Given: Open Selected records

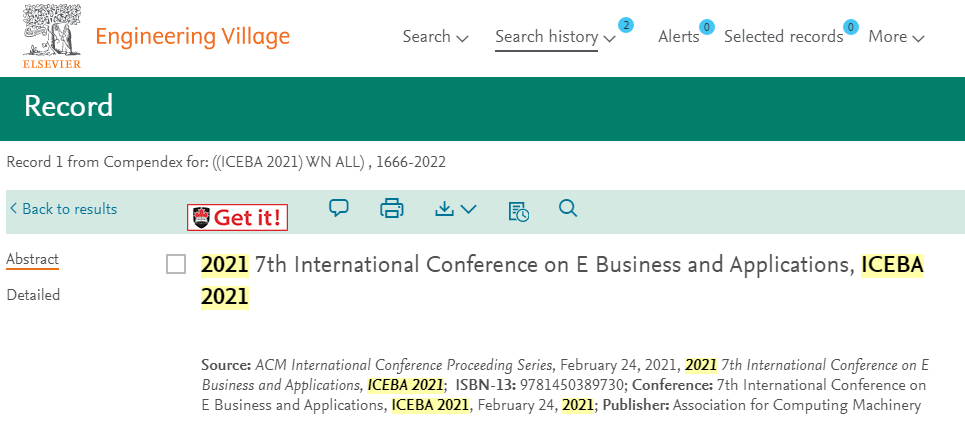Looking at the screenshot, I should (x=783, y=37).
